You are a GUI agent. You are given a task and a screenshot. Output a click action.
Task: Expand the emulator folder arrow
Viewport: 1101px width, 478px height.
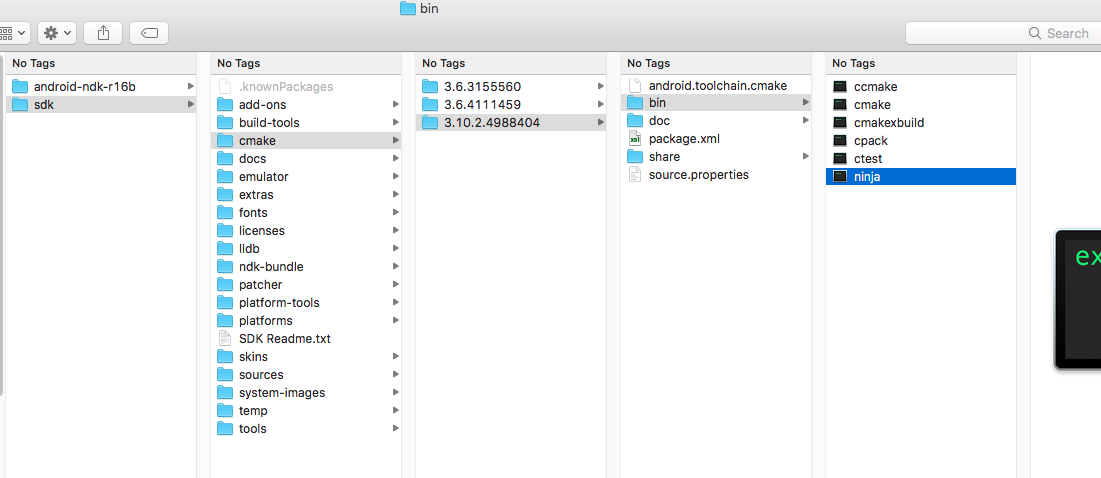(x=396, y=177)
